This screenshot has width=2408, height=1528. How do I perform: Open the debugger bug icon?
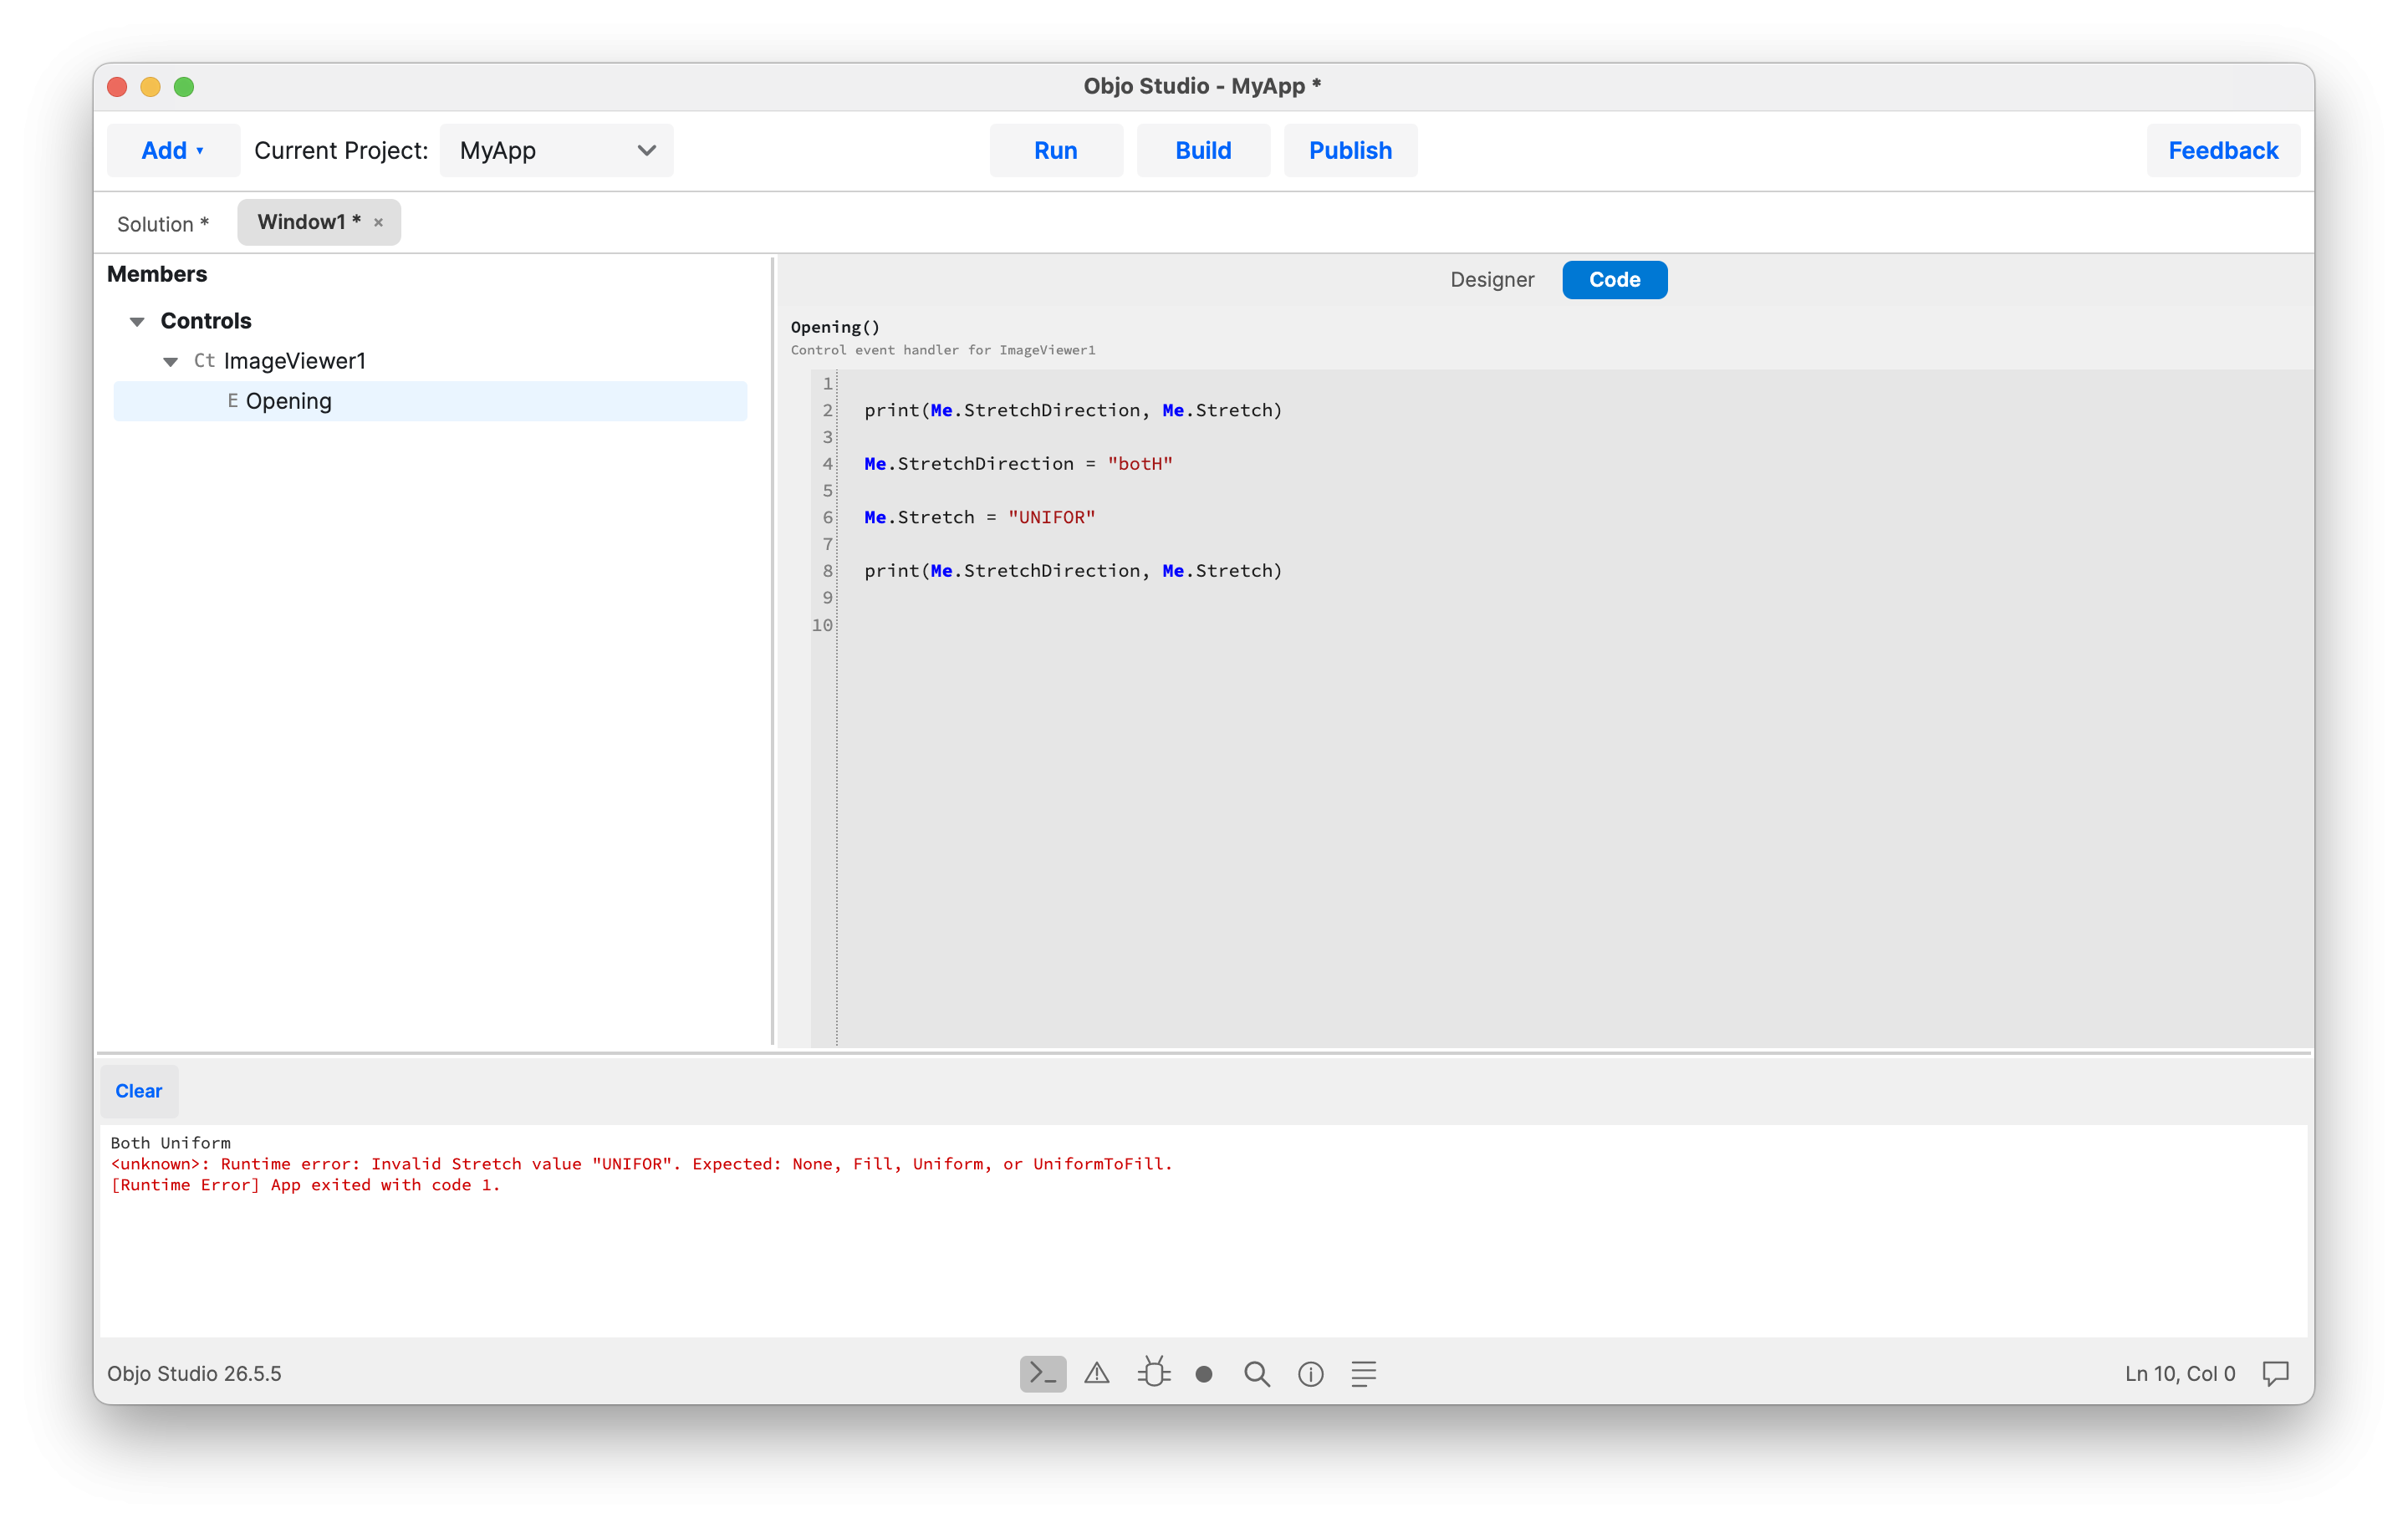(x=1153, y=1372)
